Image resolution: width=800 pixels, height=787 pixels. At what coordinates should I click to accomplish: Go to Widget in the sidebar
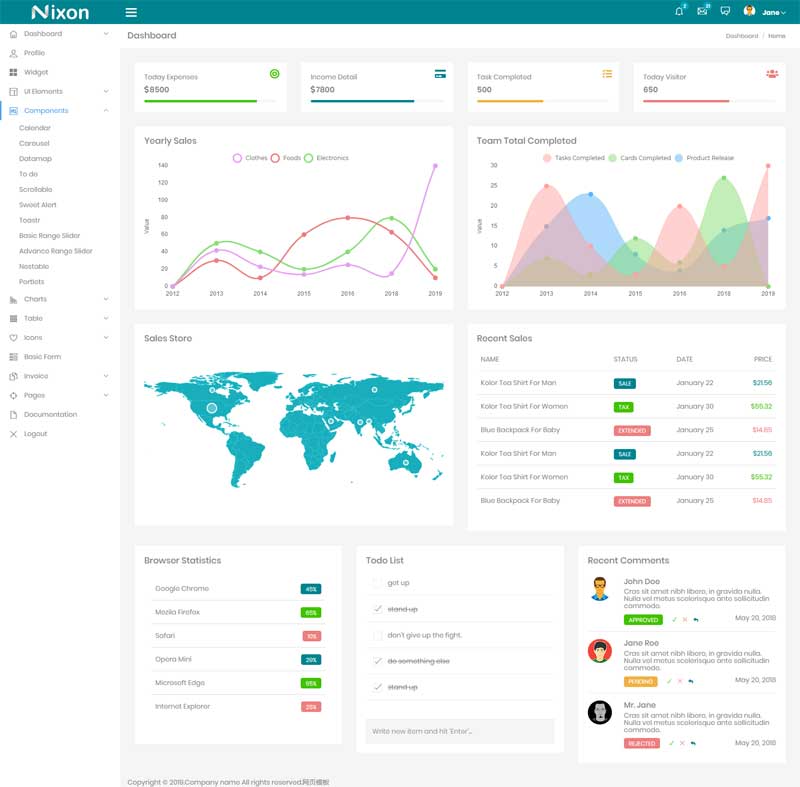click(36, 73)
